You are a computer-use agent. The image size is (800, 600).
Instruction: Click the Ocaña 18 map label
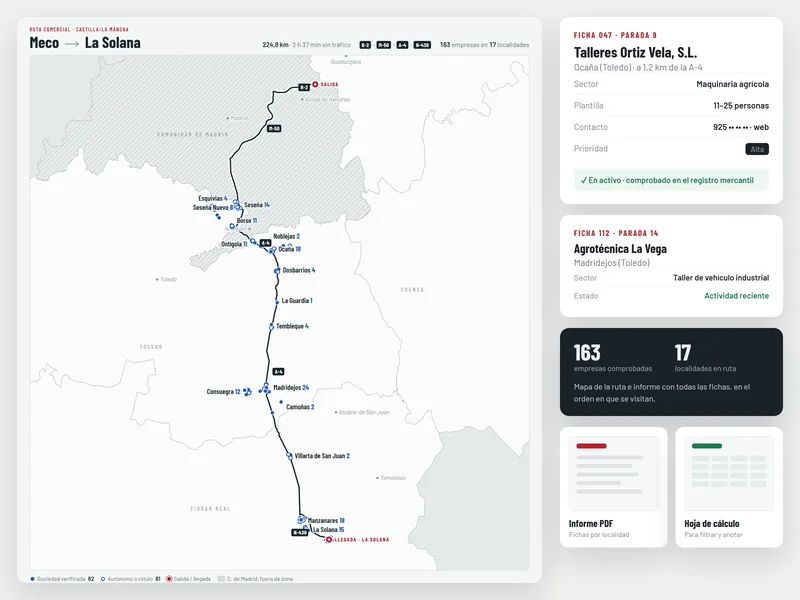[289, 249]
